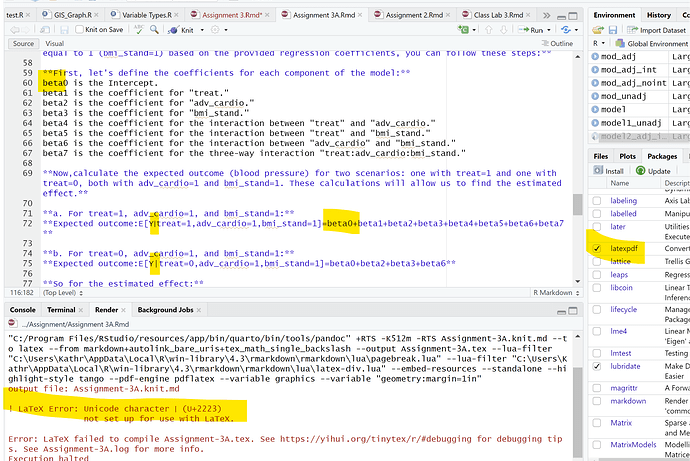The height and width of the screenshot is (461, 690).
Task: Uncheck the latexpdf package
Action: pos(597,249)
